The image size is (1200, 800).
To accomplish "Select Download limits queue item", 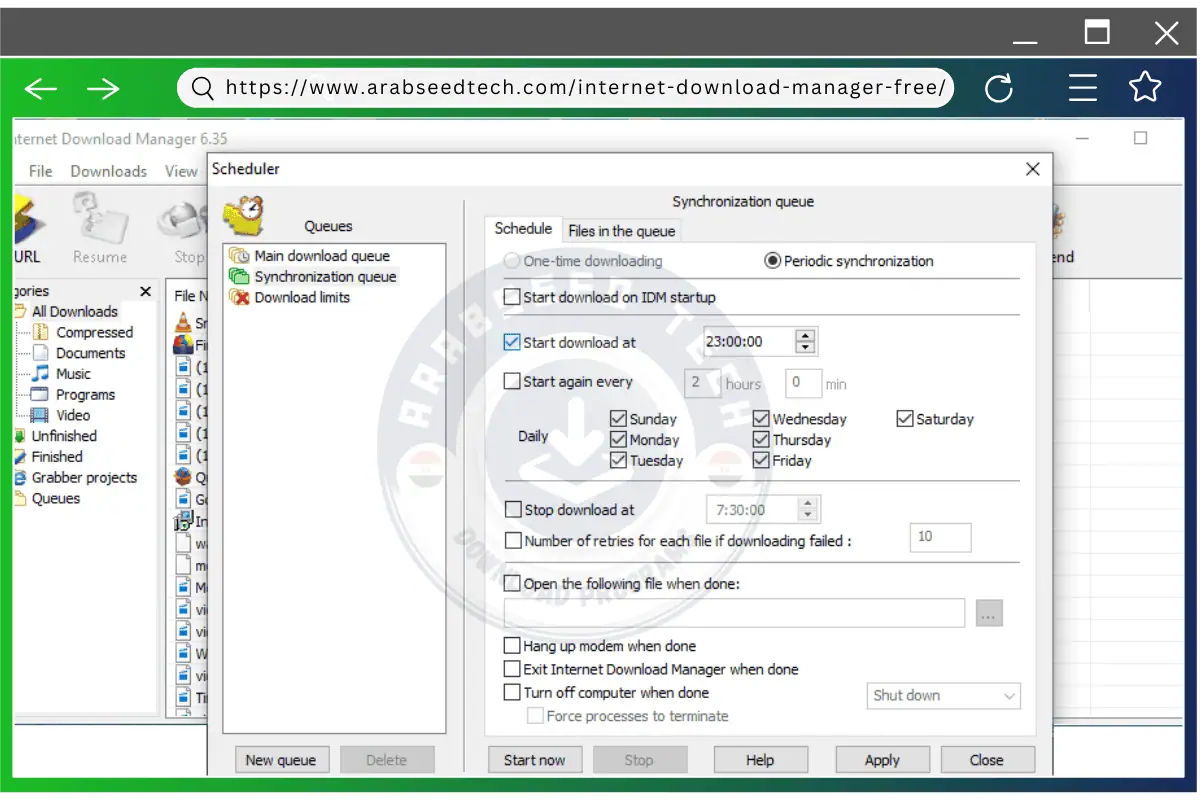I will (301, 297).
